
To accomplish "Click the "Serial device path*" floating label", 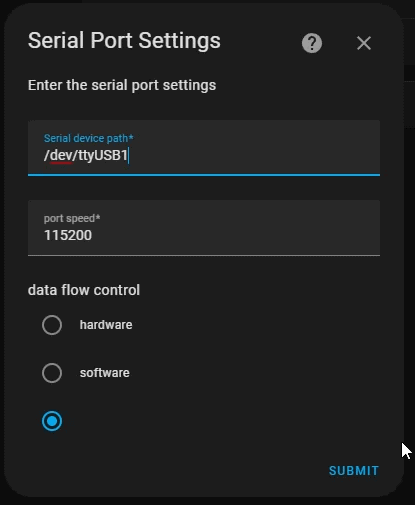I will tap(89, 138).
